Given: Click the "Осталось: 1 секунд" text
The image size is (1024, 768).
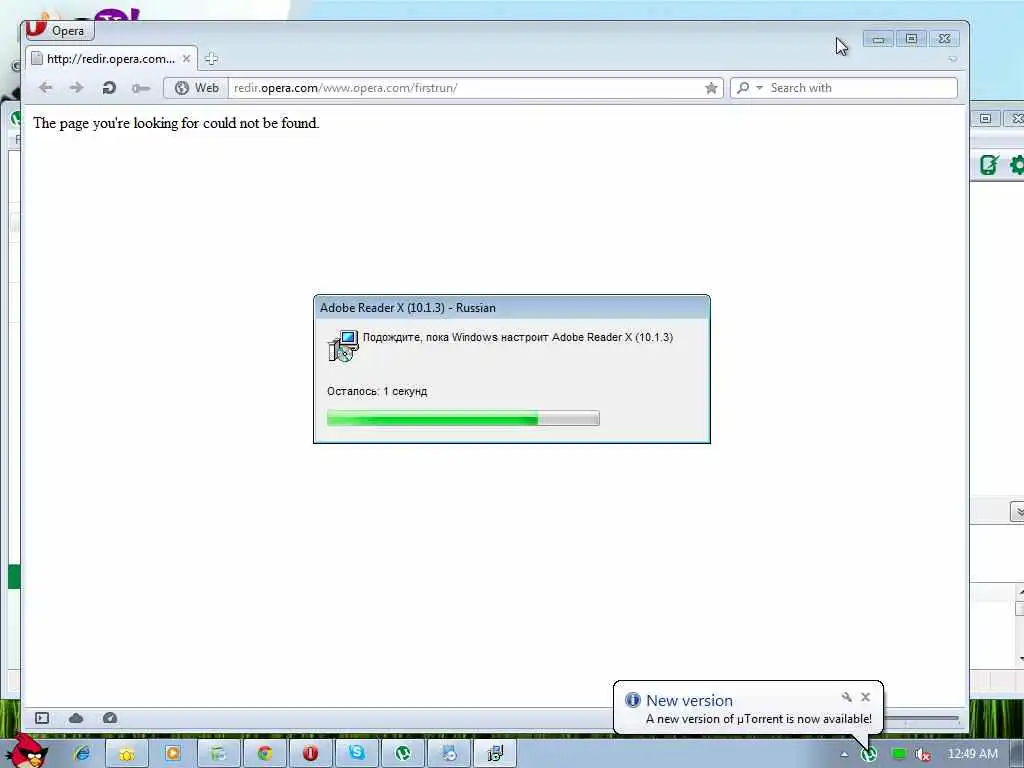Looking at the screenshot, I should (x=377, y=391).
